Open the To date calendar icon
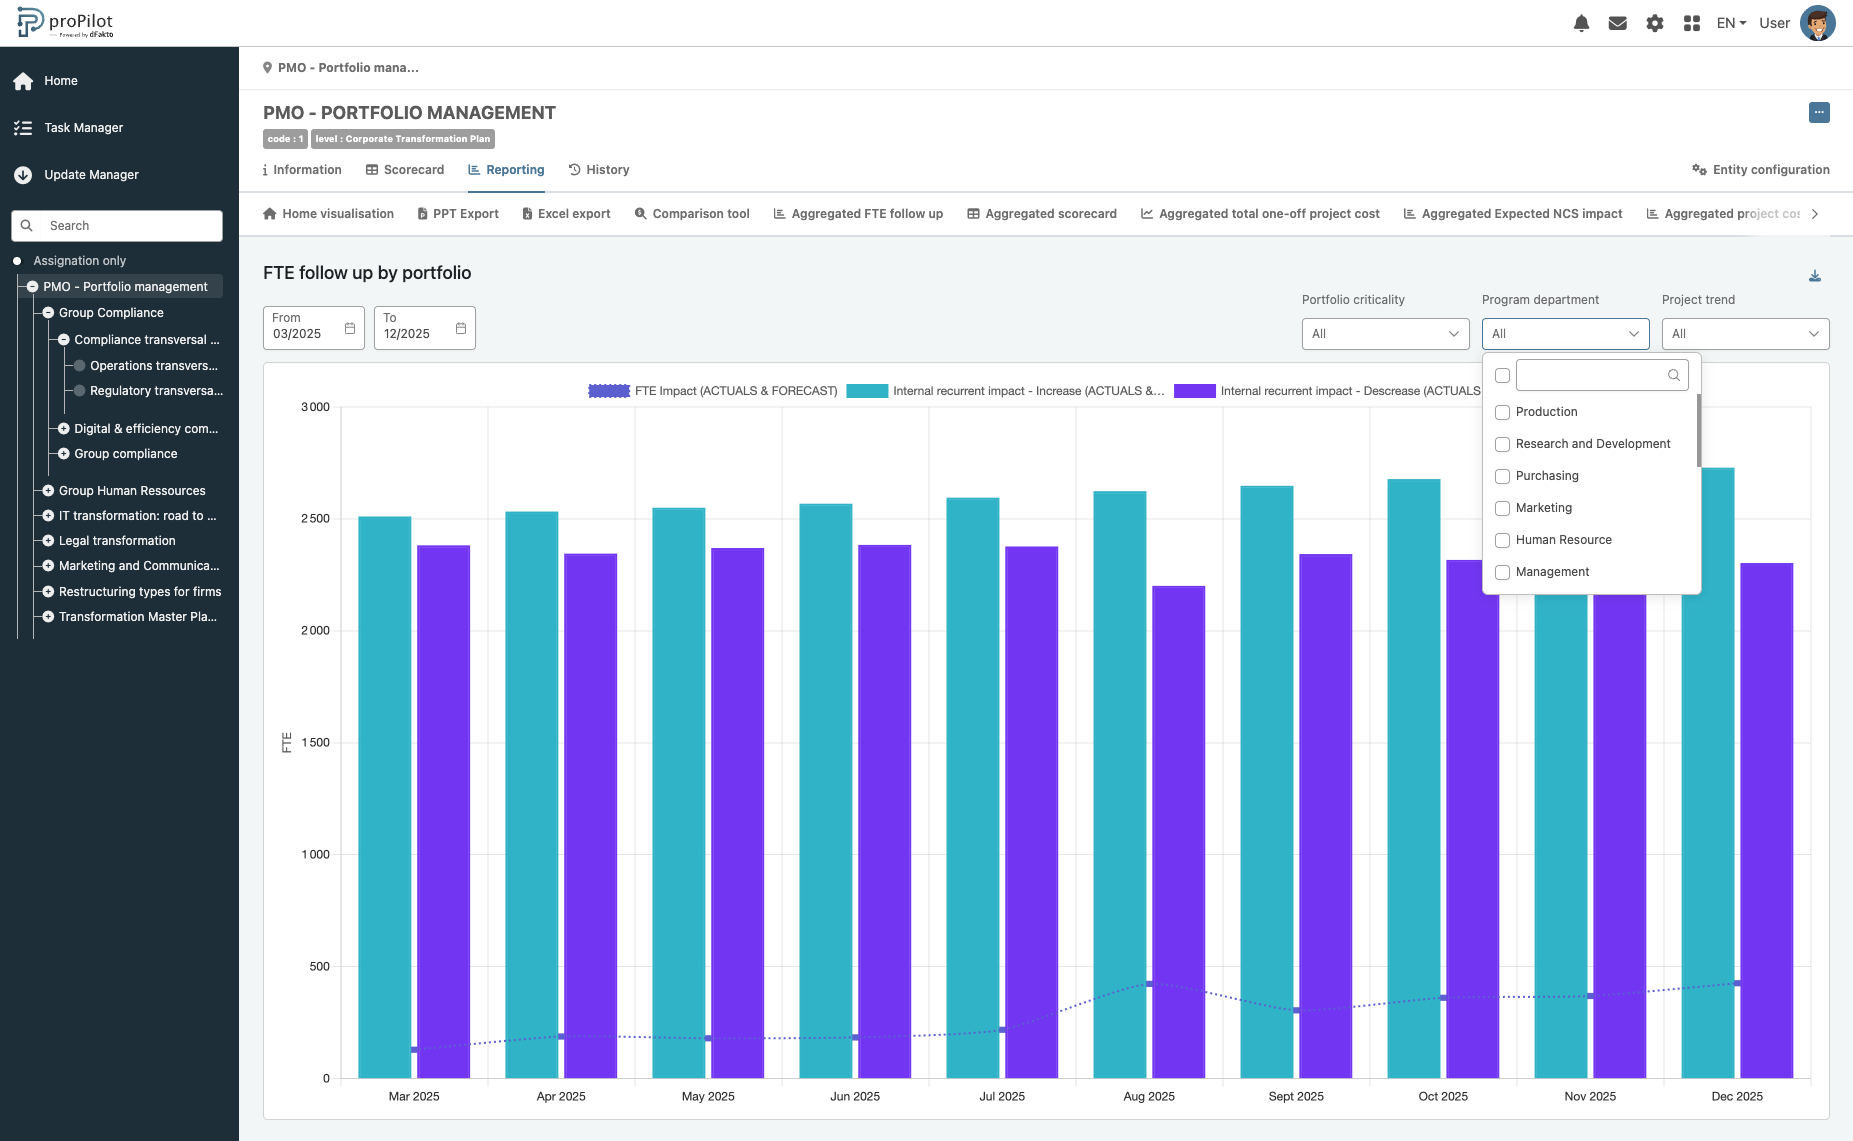Viewport: 1853px width, 1141px height. tap(461, 328)
